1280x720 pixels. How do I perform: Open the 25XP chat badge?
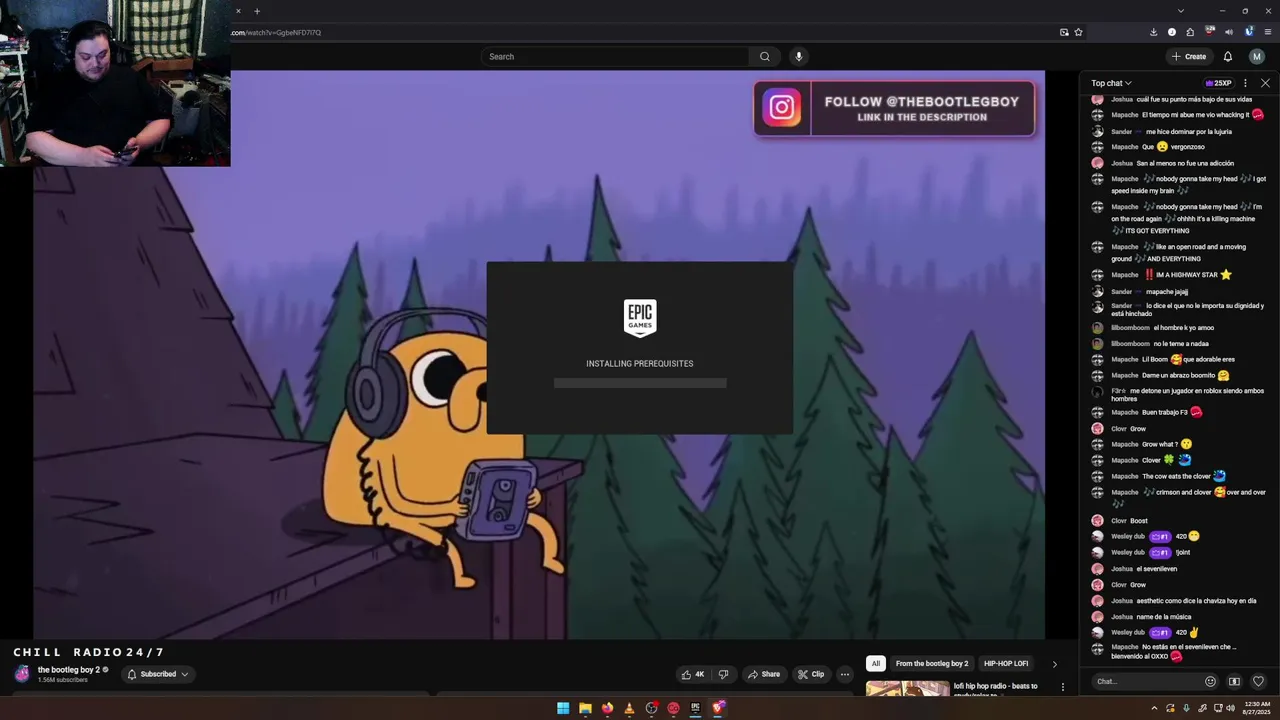[1218, 83]
